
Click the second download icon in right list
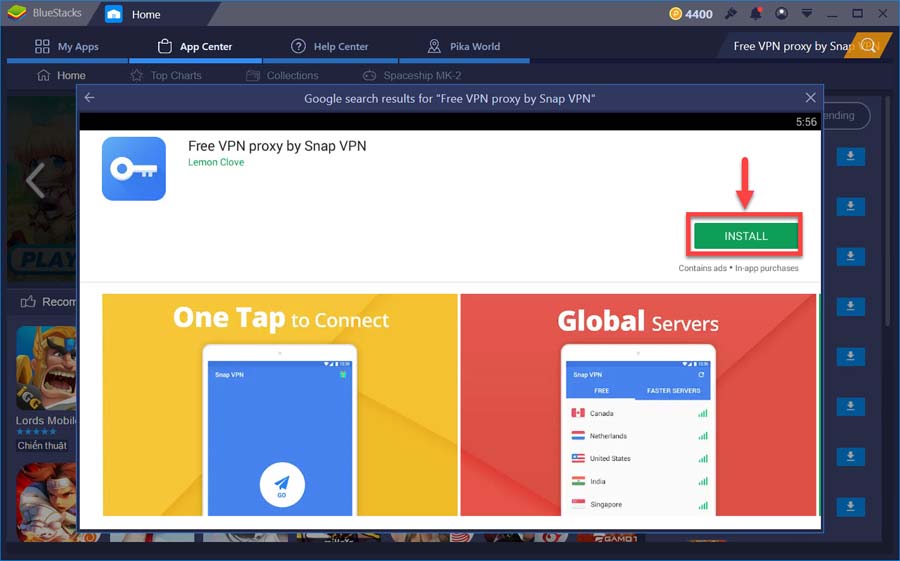click(851, 207)
